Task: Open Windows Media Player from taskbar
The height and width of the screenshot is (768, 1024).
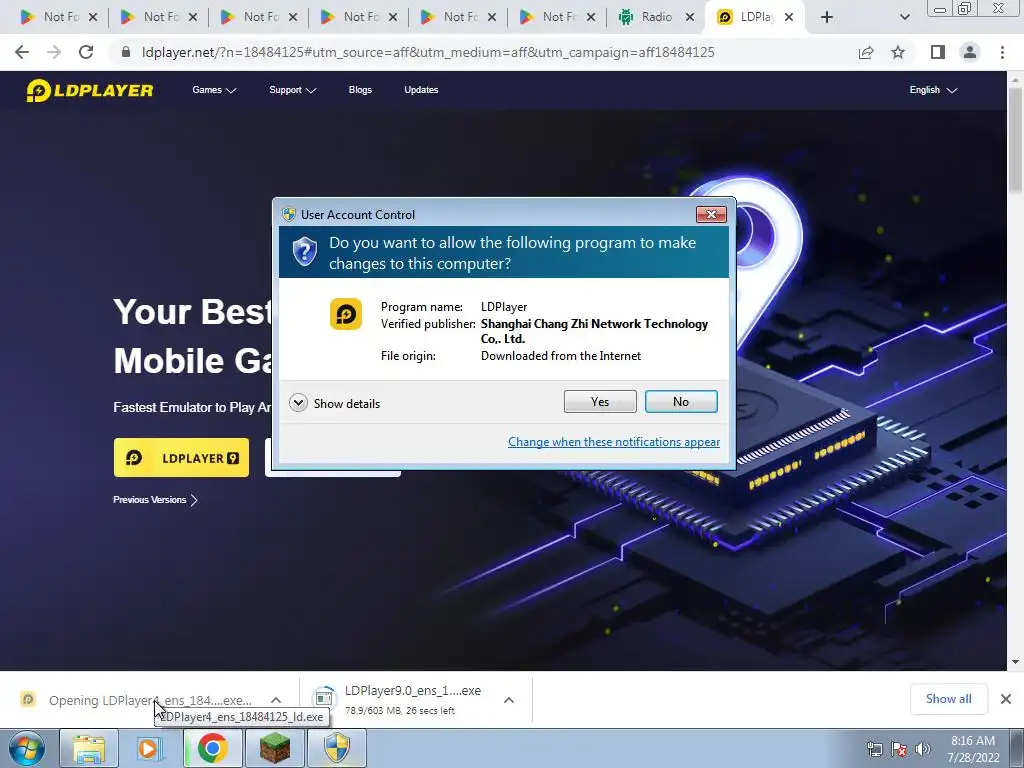Action: pos(150,748)
